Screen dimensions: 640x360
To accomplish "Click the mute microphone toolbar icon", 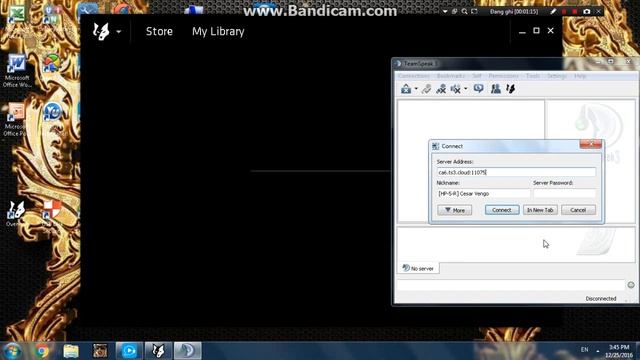I will (441, 89).
